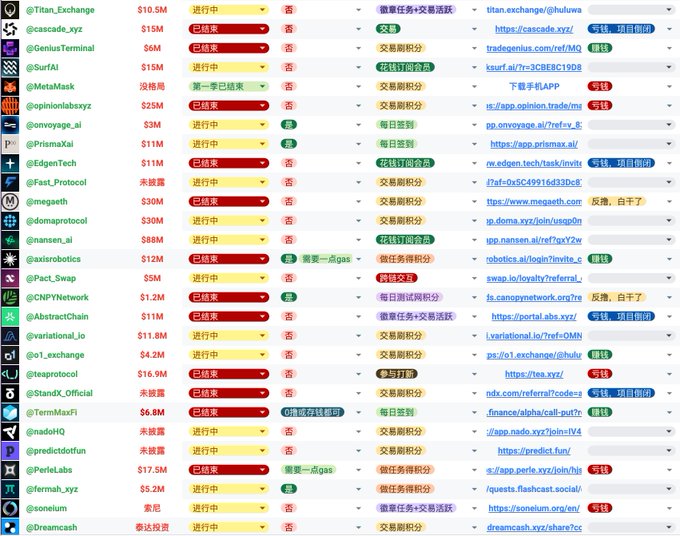Click the variational_io logo icon

coord(10,336)
